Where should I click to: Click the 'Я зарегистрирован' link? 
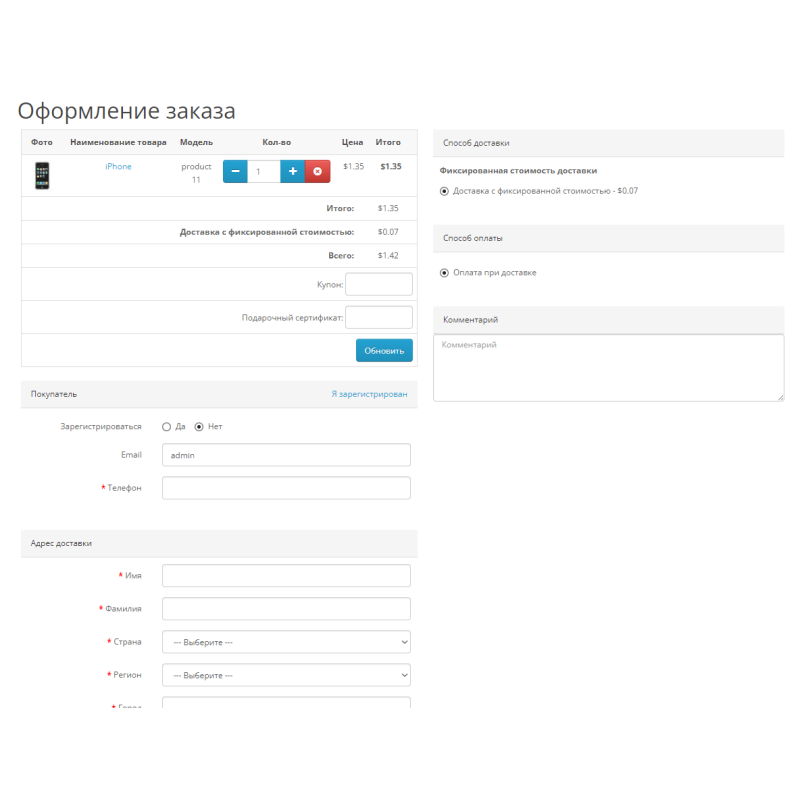369,394
